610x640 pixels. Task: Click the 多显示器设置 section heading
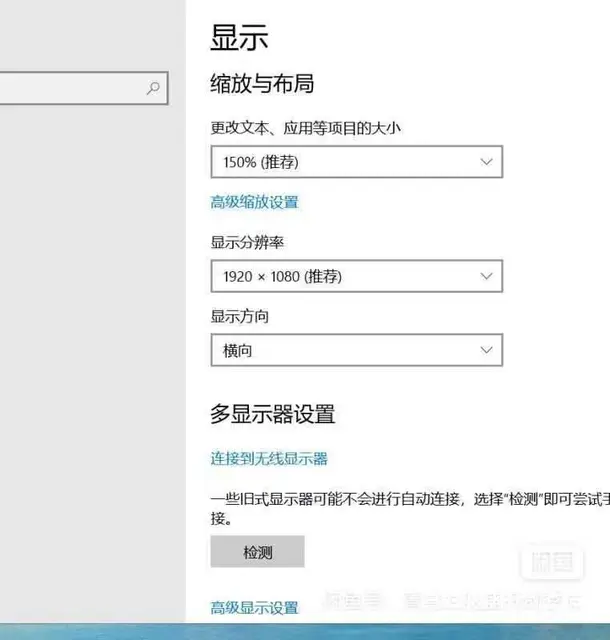click(x=273, y=414)
